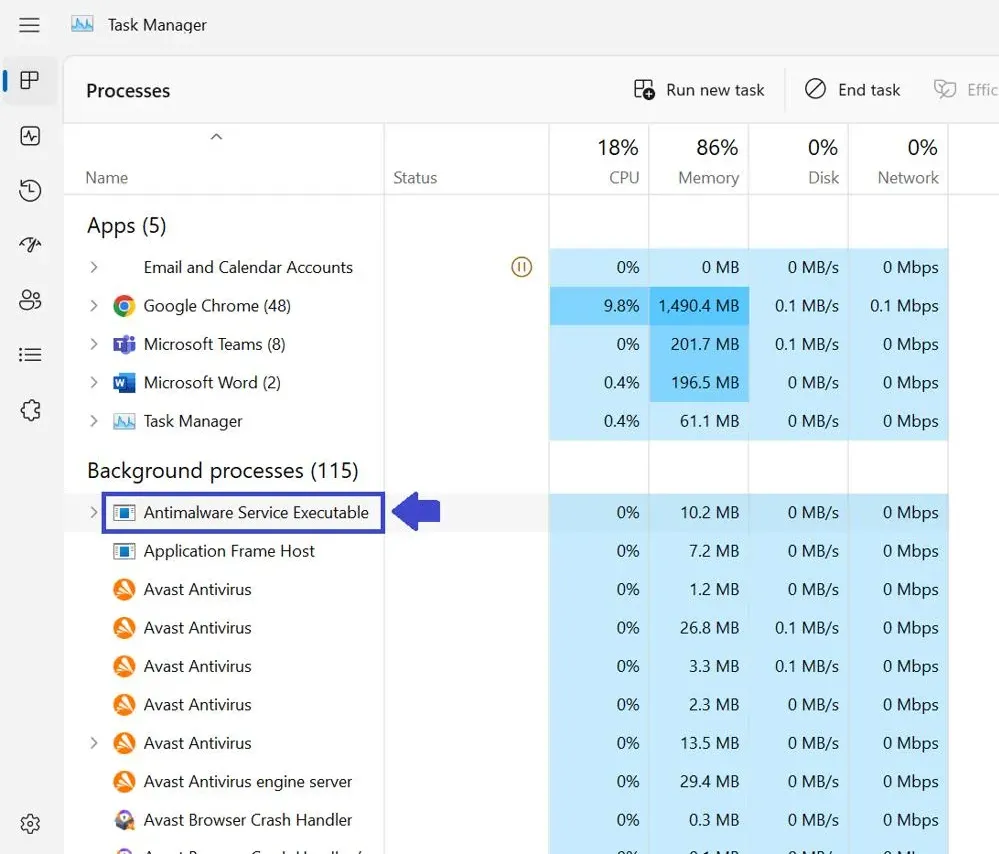999x854 pixels.
Task: Sort processes by Name column
Action: [224, 159]
